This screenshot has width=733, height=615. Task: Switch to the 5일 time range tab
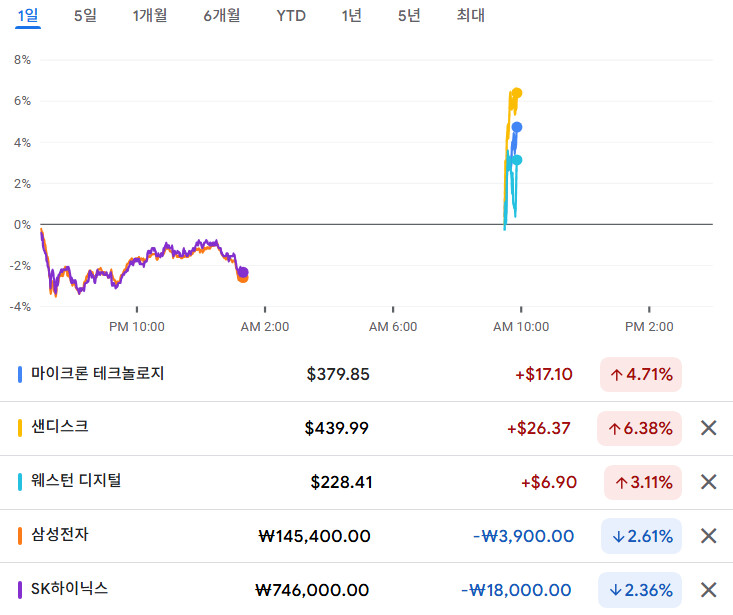point(85,16)
